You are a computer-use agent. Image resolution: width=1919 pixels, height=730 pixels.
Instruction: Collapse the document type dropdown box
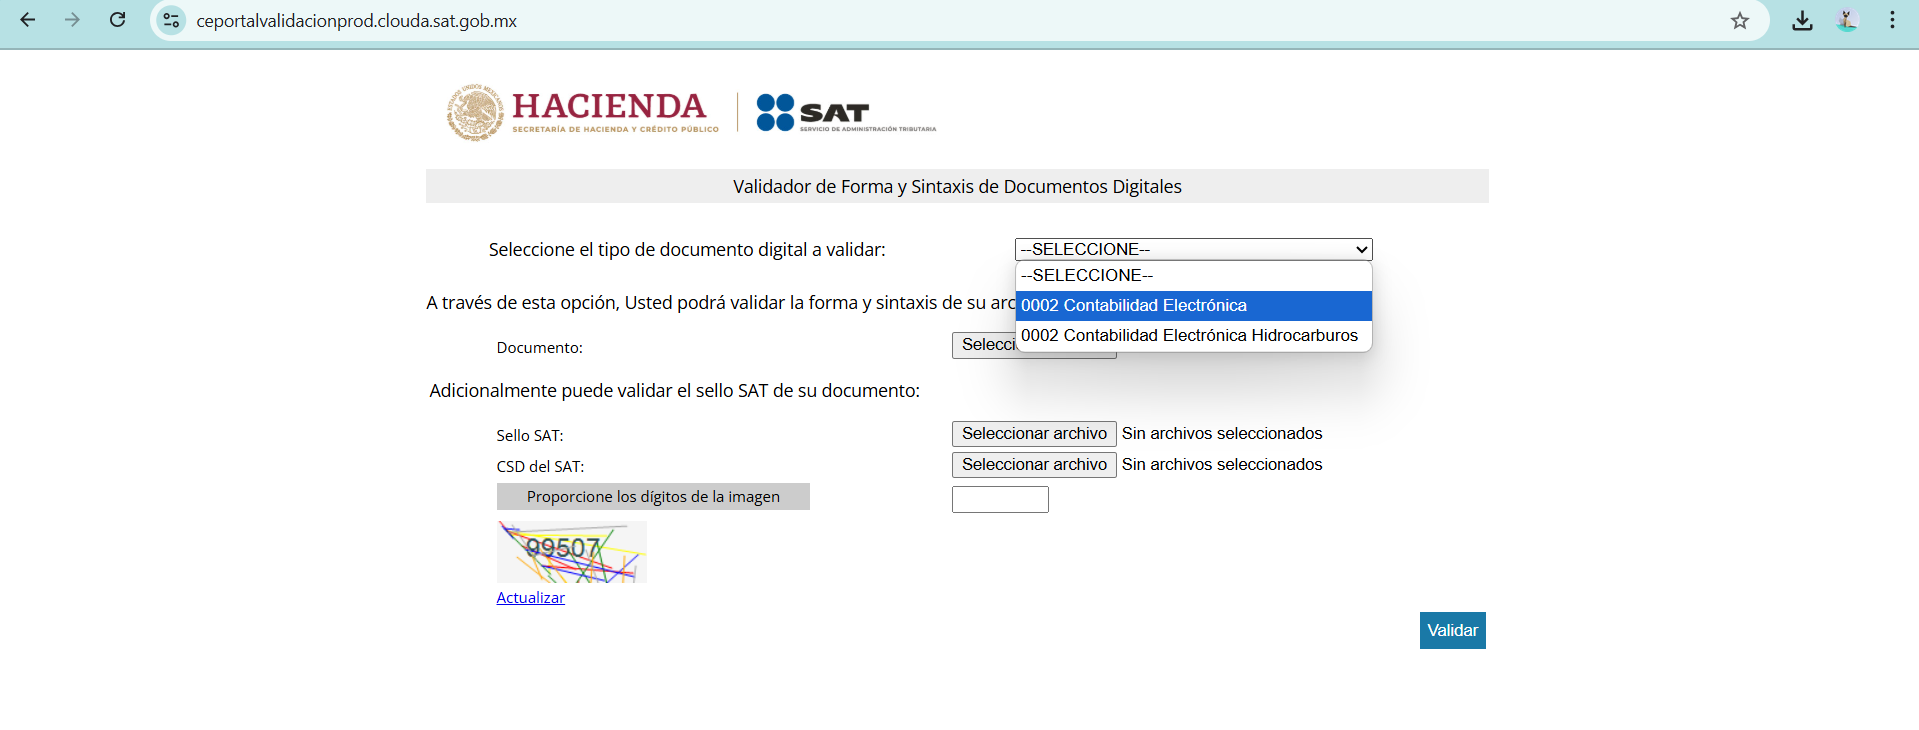click(1193, 249)
